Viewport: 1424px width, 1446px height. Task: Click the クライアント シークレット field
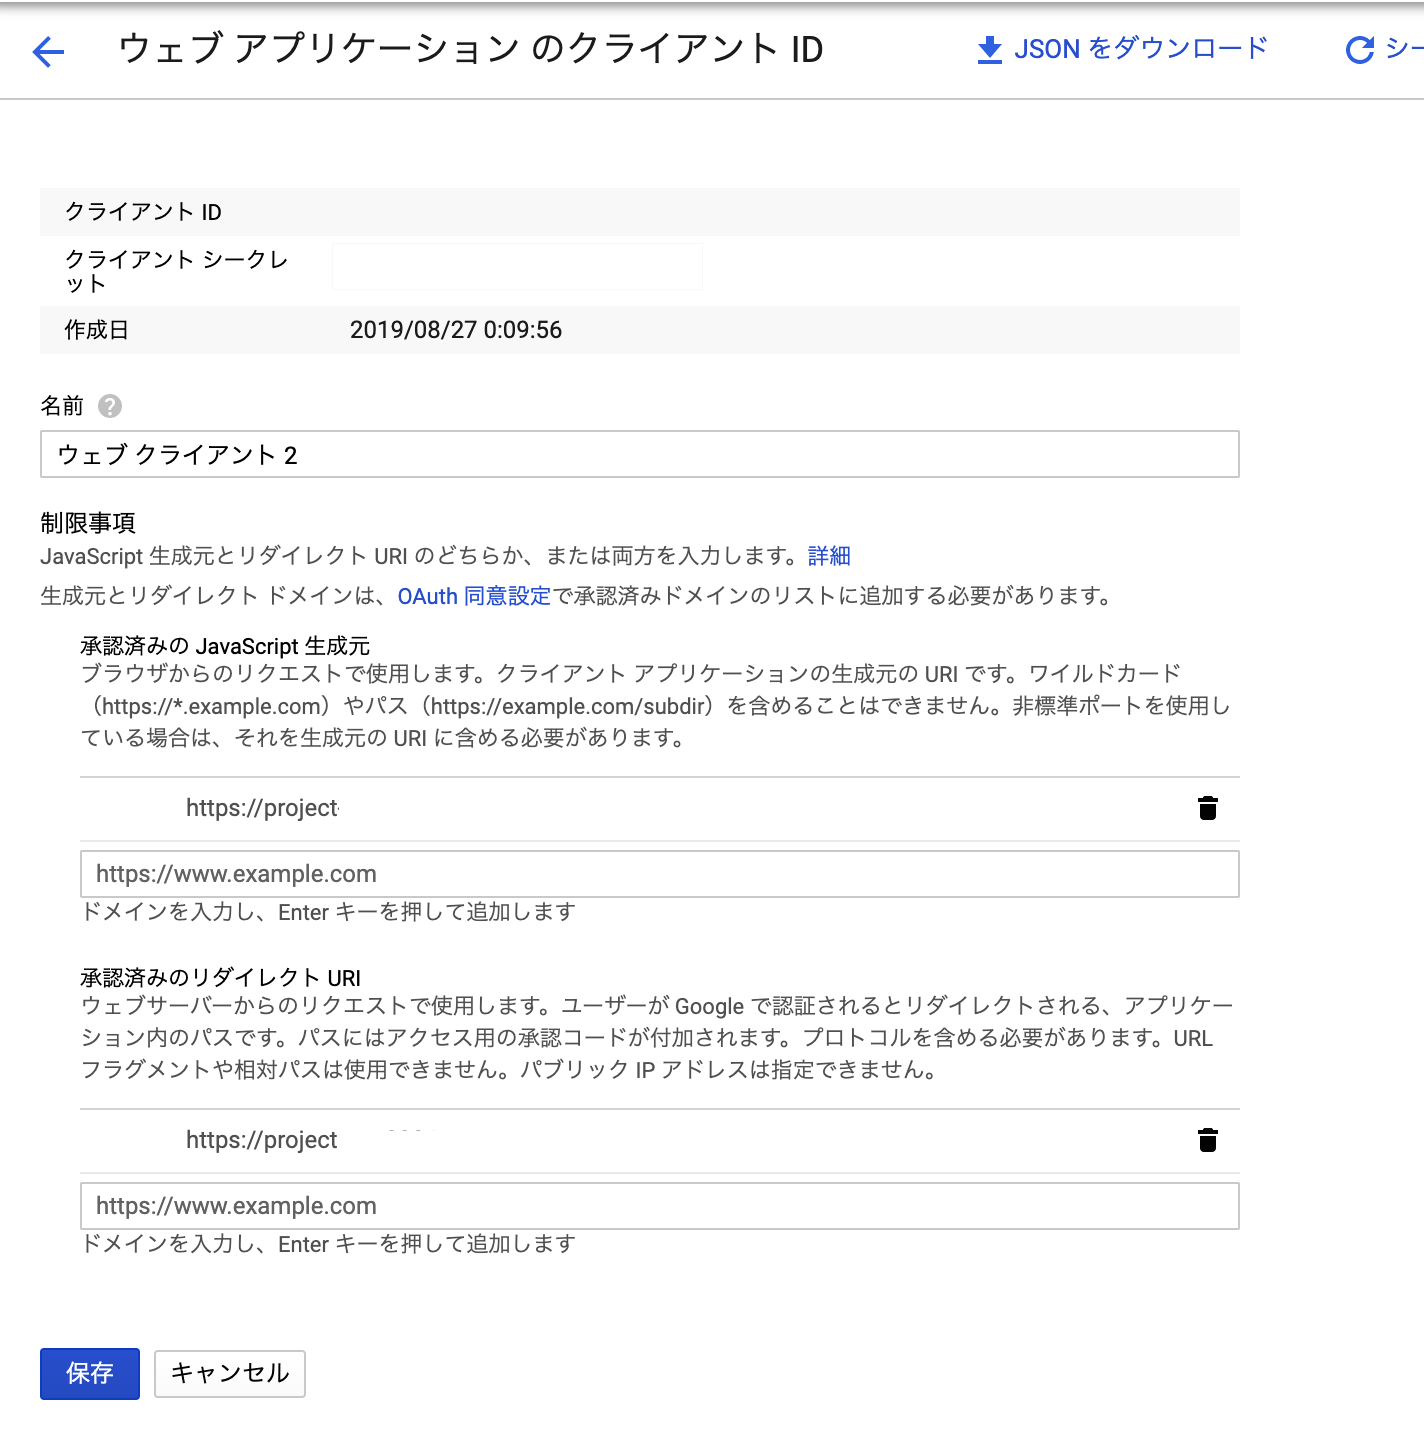[x=517, y=265]
